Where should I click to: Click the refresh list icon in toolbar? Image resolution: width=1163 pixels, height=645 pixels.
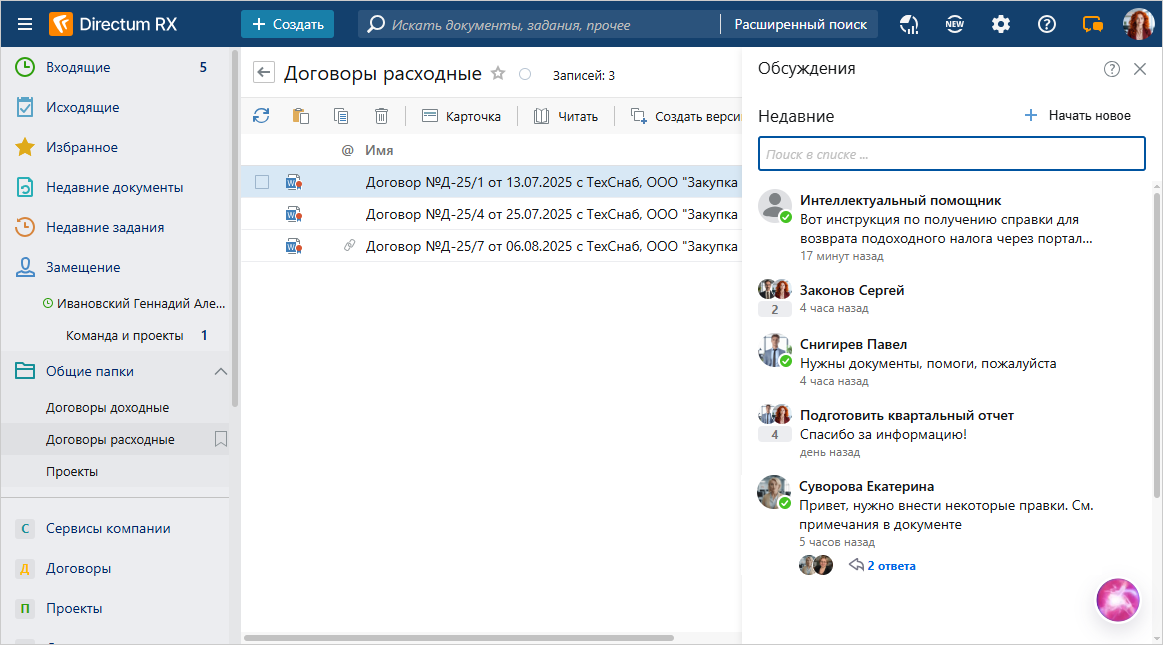pyautogui.click(x=261, y=116)
